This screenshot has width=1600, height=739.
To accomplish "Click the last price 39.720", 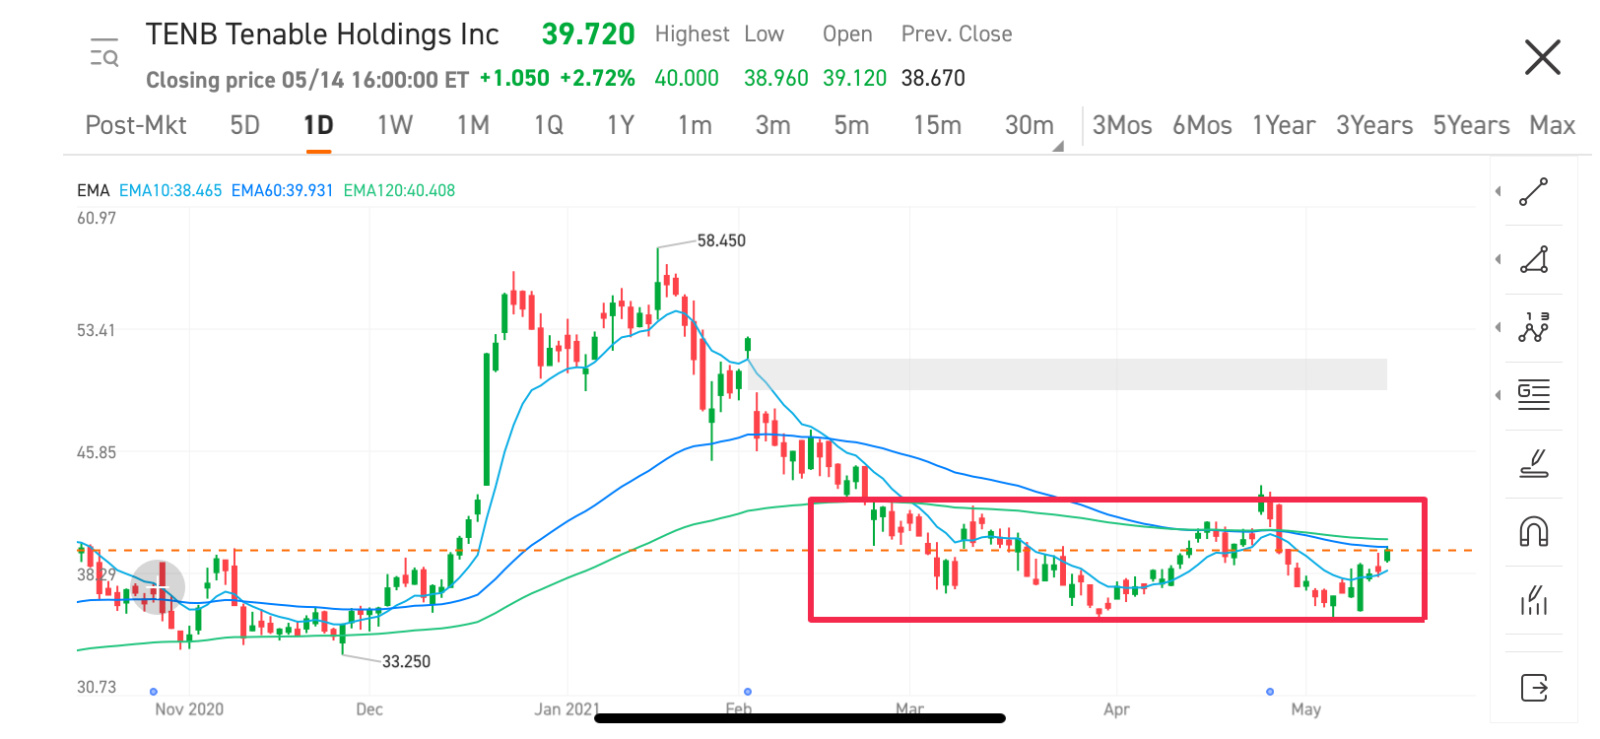I will click(588, 34).
